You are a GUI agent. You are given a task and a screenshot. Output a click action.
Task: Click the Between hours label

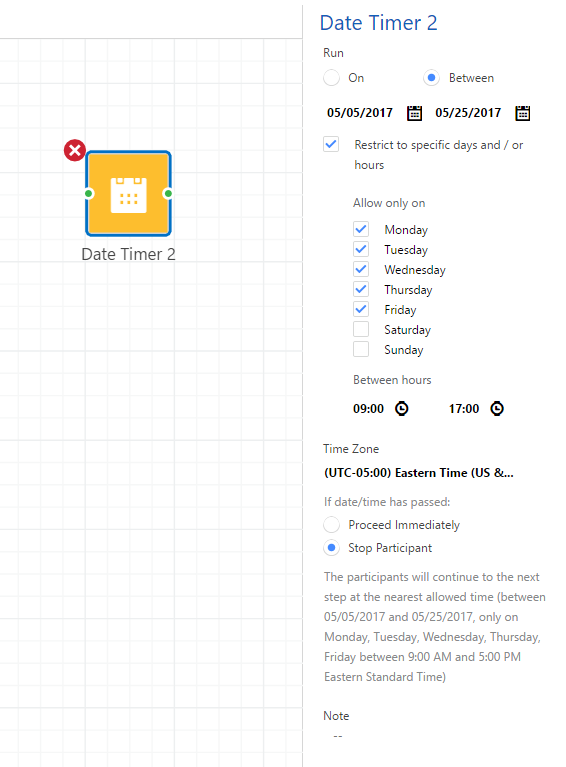point(392,380)
